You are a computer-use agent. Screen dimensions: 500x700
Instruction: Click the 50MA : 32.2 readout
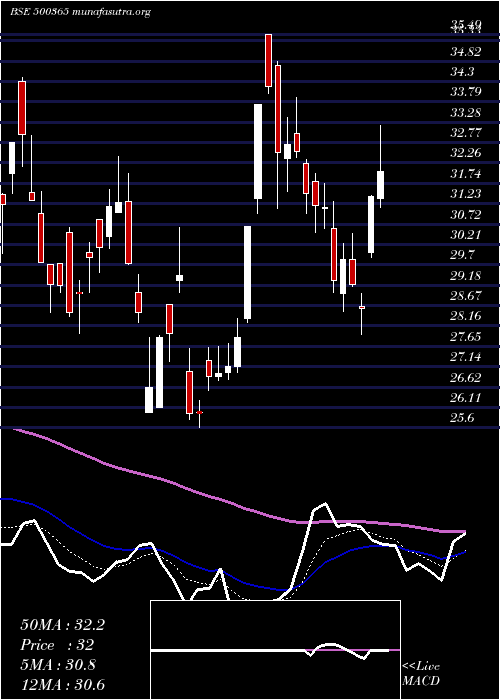62,625
